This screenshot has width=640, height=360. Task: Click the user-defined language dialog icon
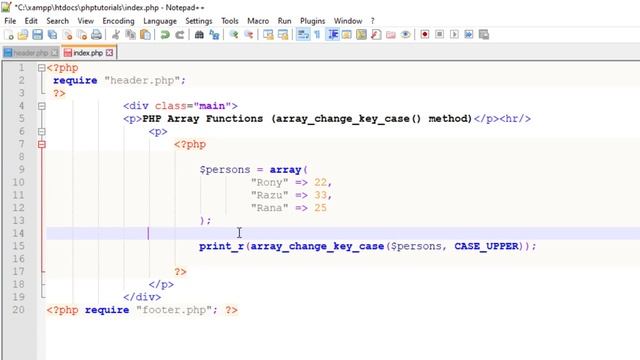coord(347,35)
